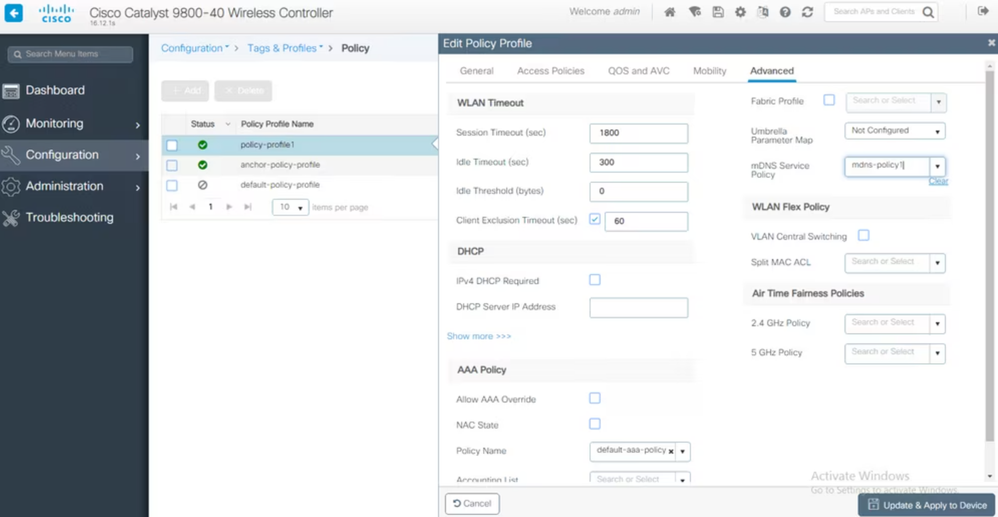The image size is (998, 517).
Task: Go to the first page of the table
Action: tap(173, 207)
